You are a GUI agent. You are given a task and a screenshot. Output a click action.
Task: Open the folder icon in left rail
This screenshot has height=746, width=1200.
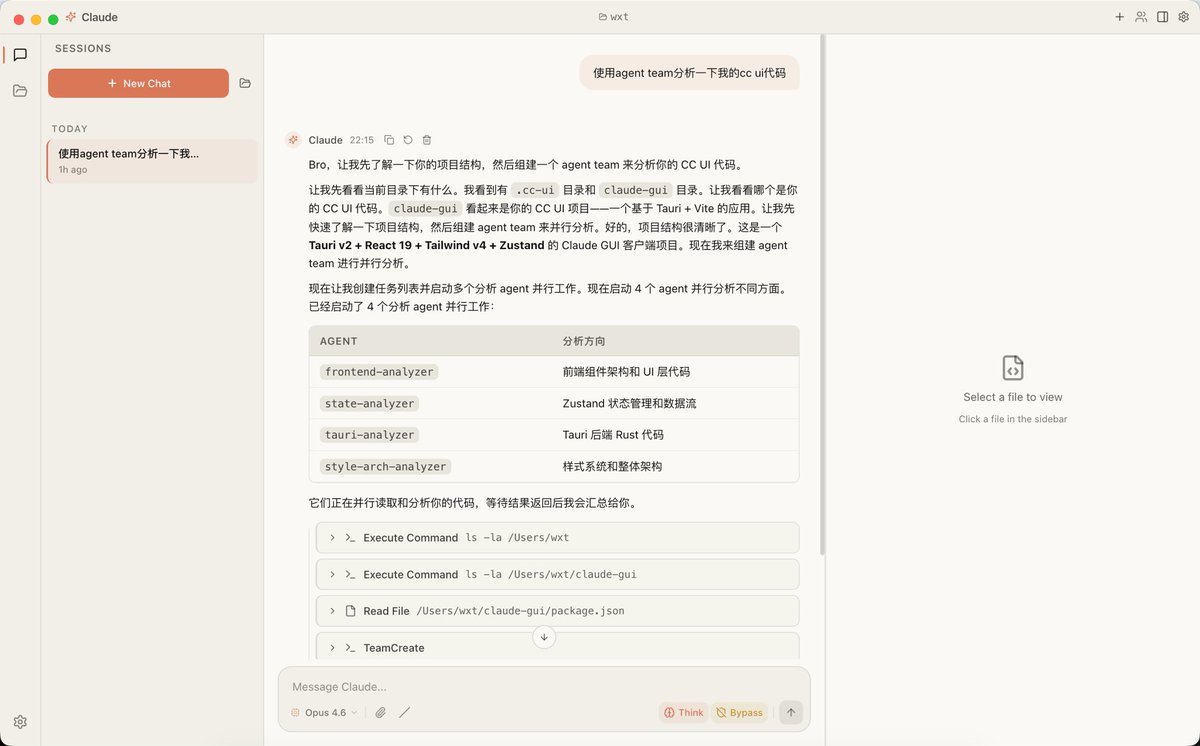click(20, 91)
